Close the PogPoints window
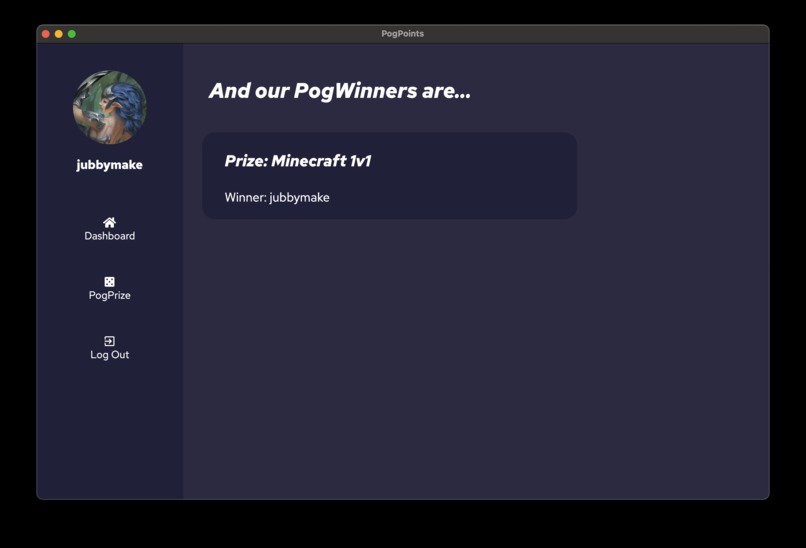The width and height of the screenshot is (806, 548). pyautogui.click(x=46, y=34)
